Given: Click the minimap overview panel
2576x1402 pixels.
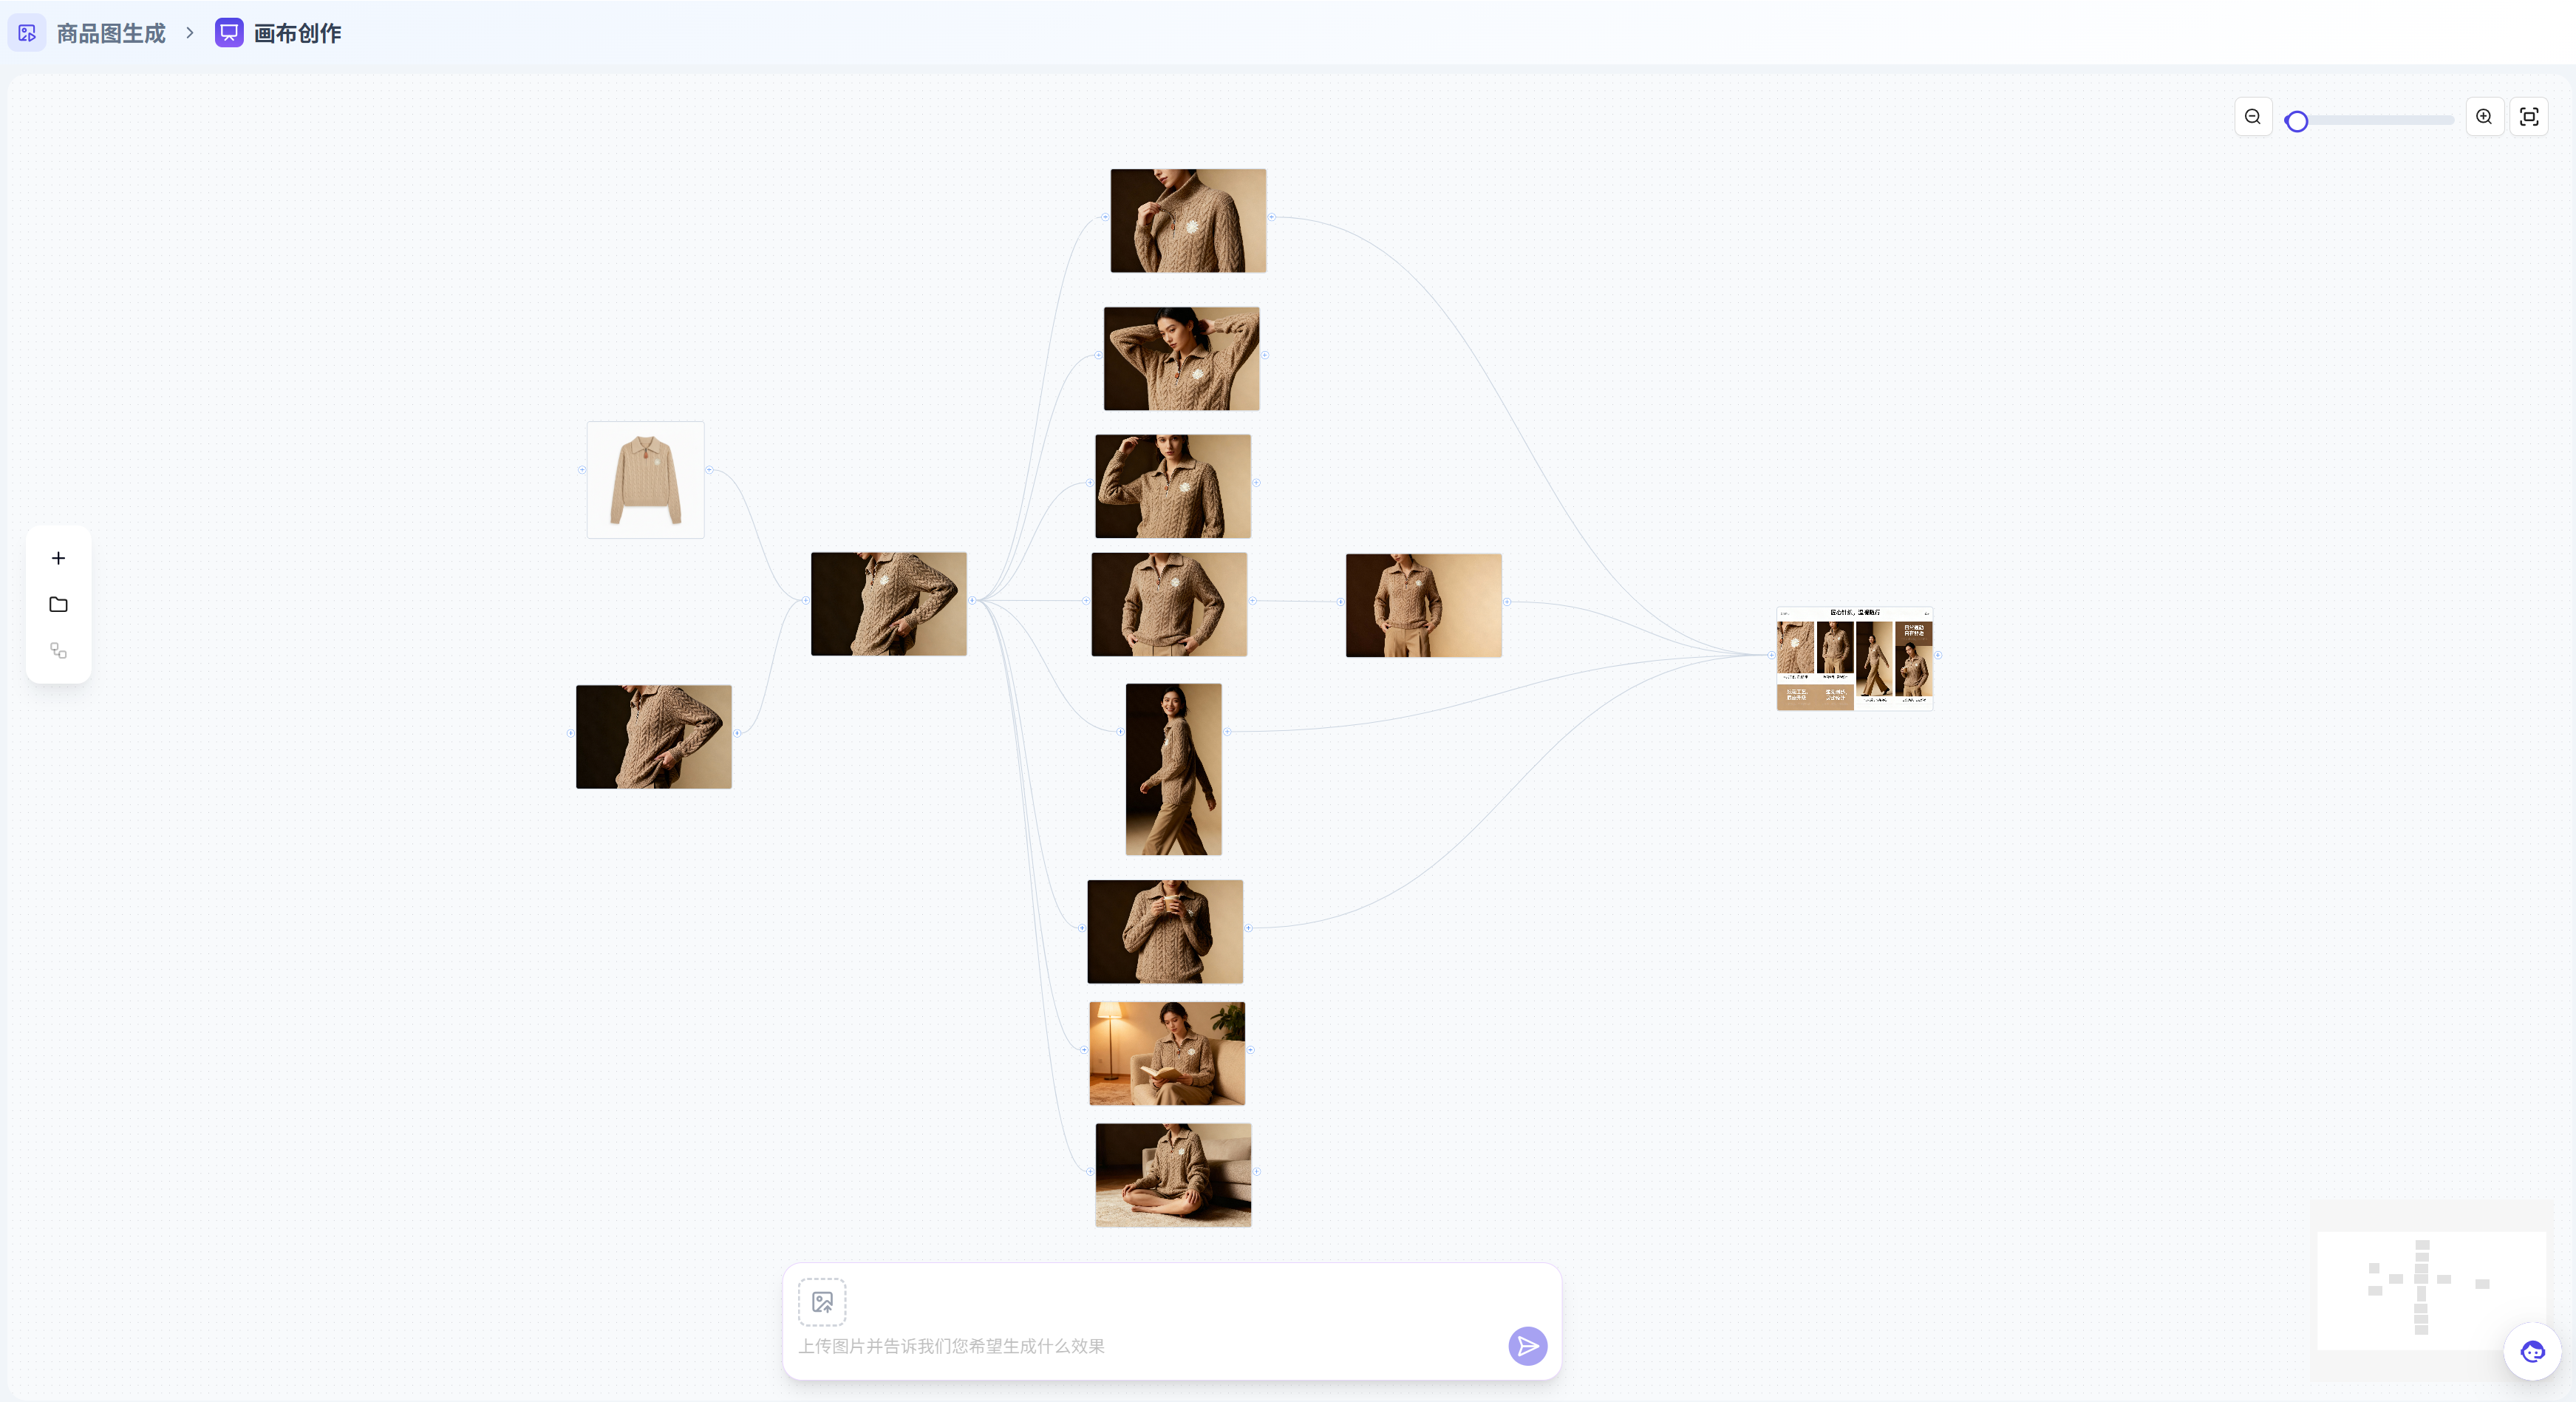Looking at the screenshot, I should pyautogui.click(x=2432, y=1290).
